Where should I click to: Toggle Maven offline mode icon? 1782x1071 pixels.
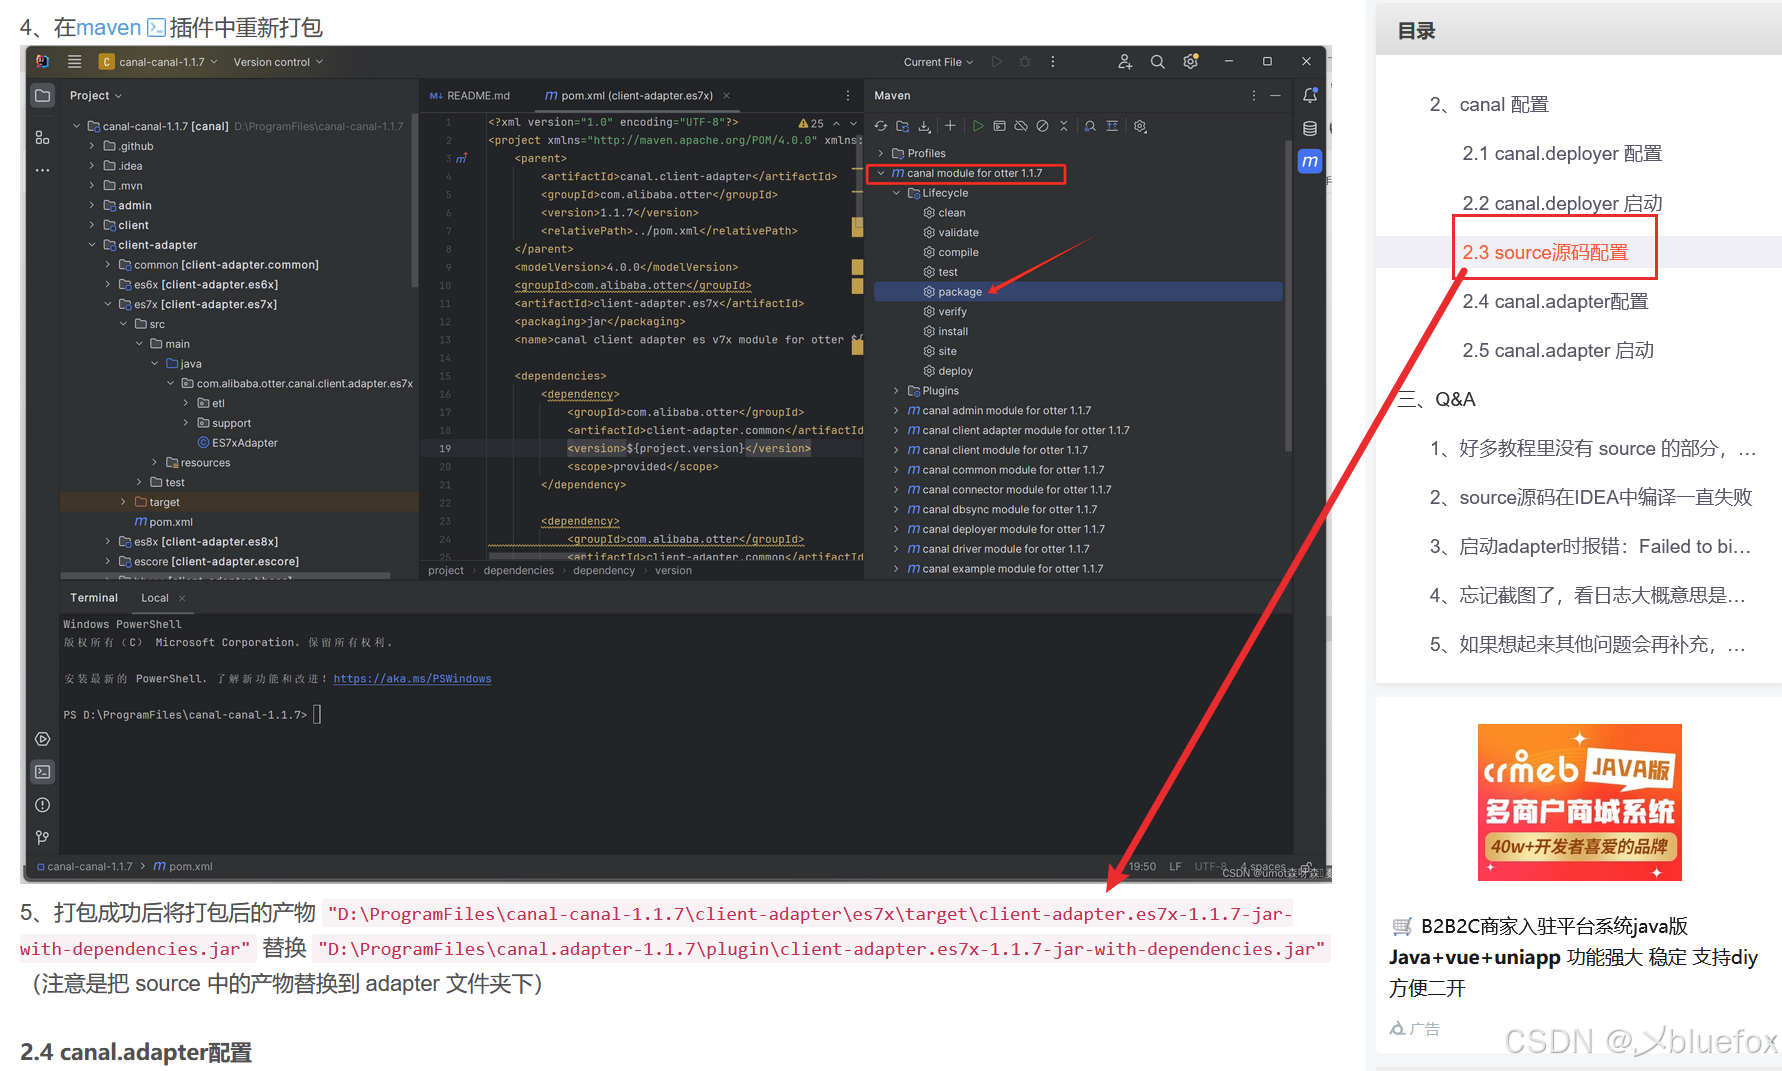click(x=1021, y=126)
